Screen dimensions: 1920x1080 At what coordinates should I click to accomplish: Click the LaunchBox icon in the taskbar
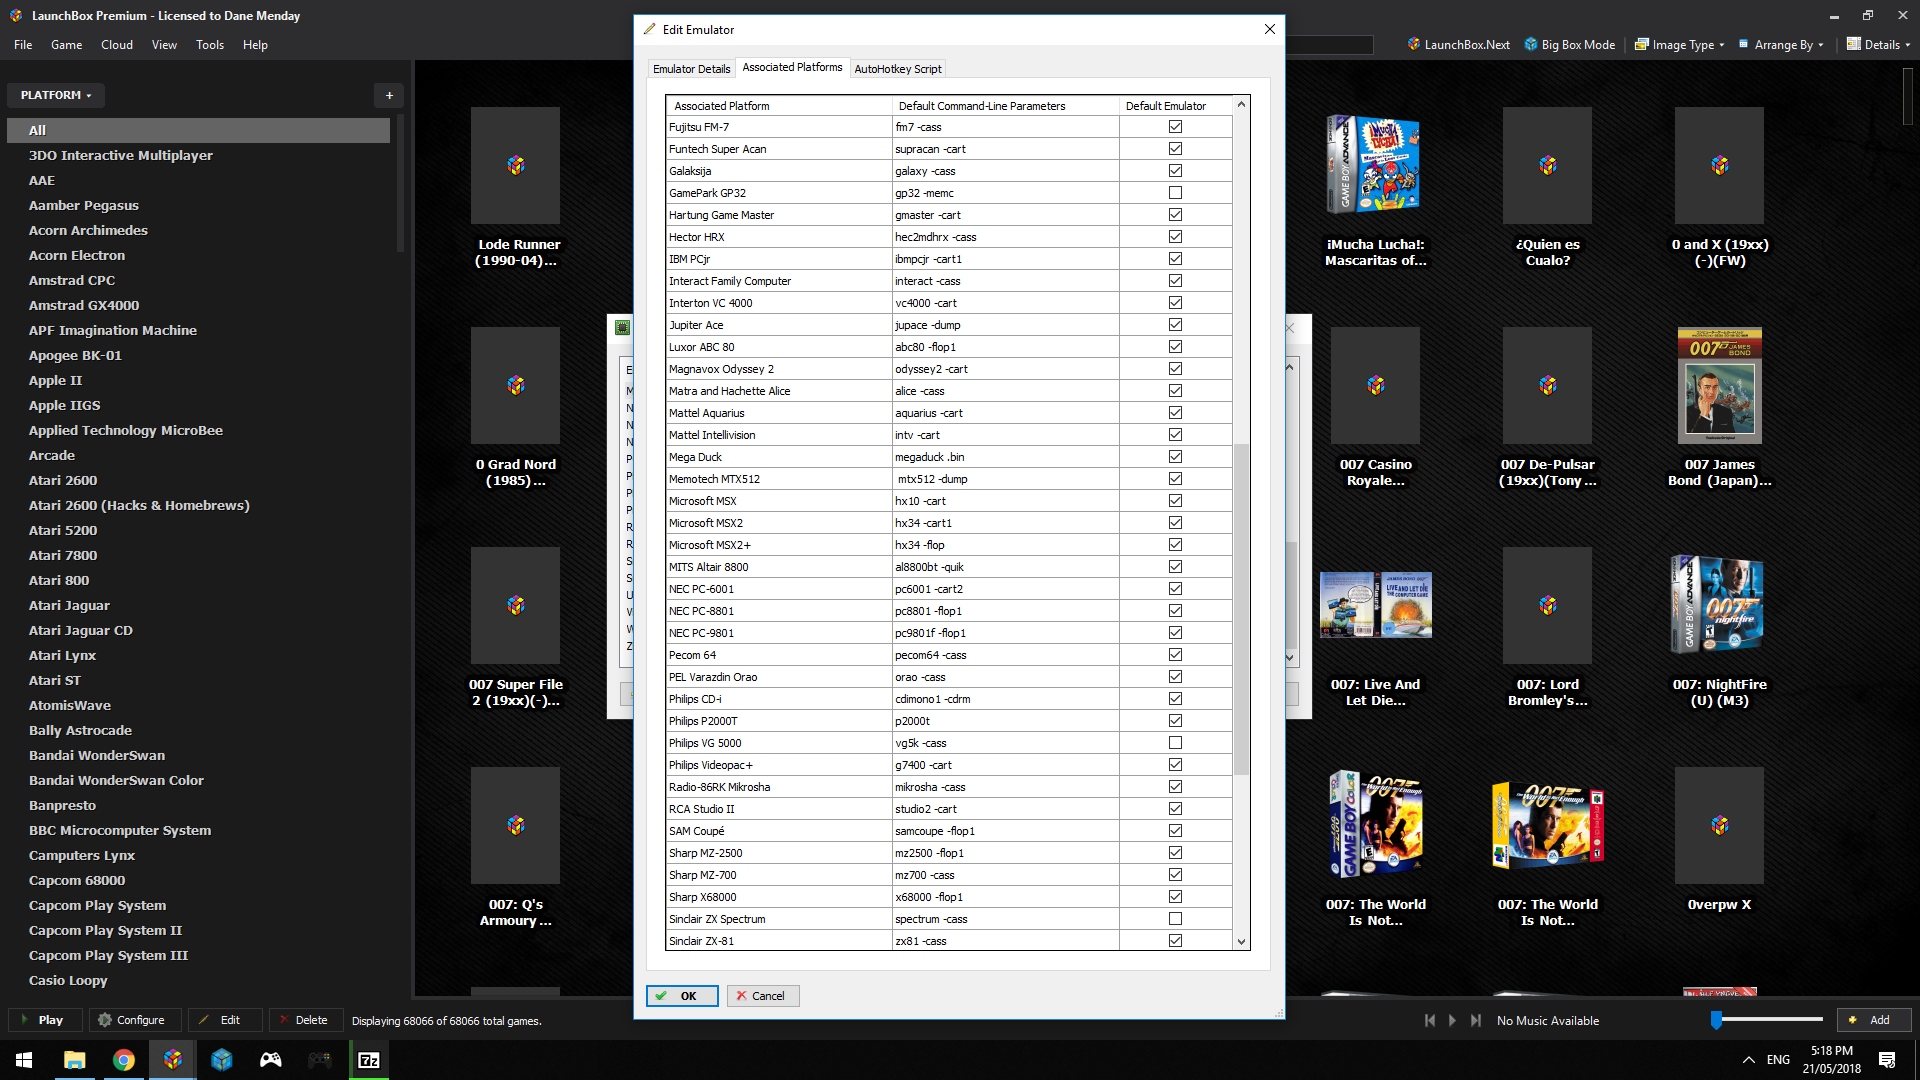173,1060
